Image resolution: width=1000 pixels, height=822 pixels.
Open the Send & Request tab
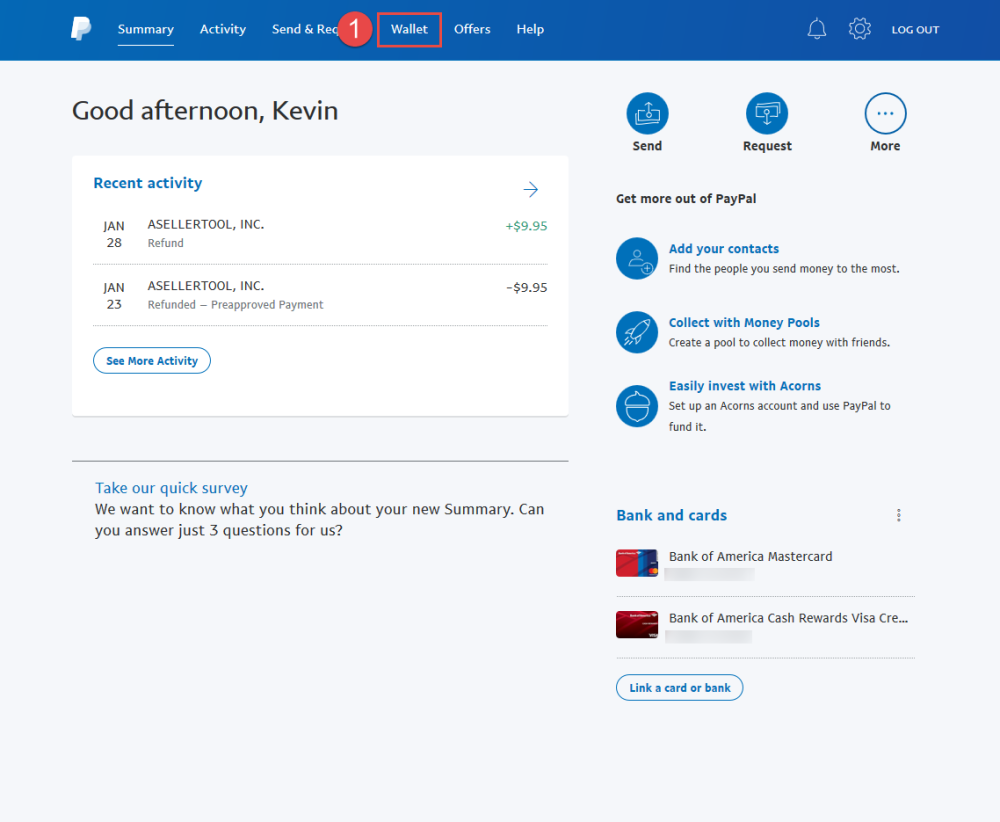coord(304,29)
